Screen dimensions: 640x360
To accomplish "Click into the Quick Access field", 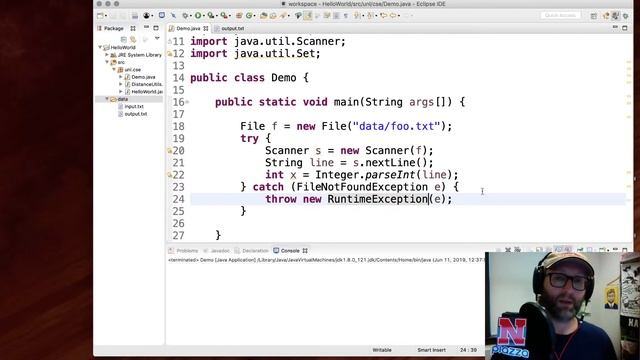I will tap(560, 16).
